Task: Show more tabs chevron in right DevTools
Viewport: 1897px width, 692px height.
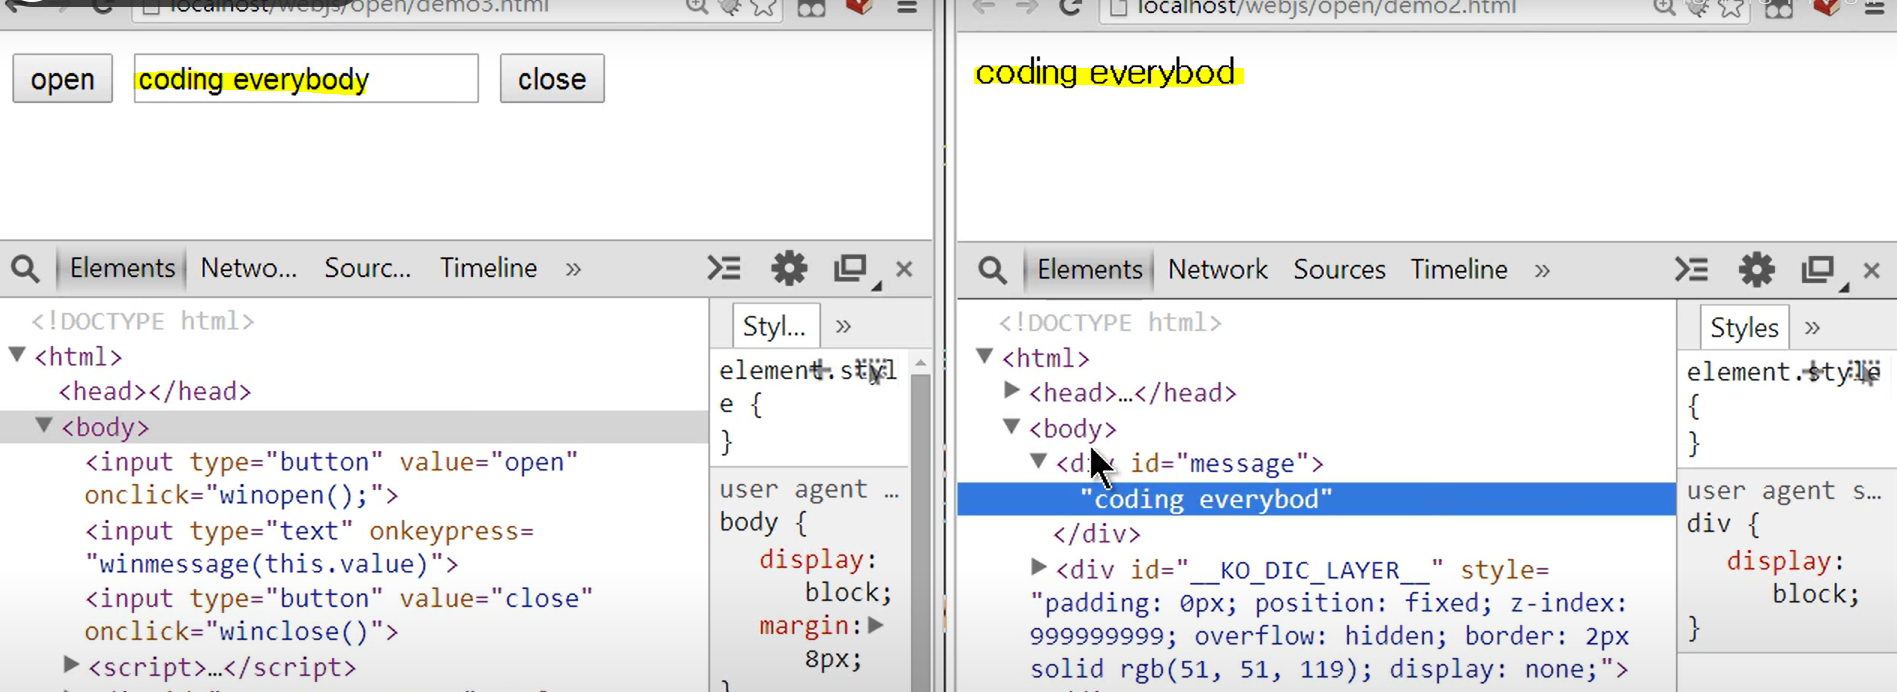Action: pos(1542,271)
